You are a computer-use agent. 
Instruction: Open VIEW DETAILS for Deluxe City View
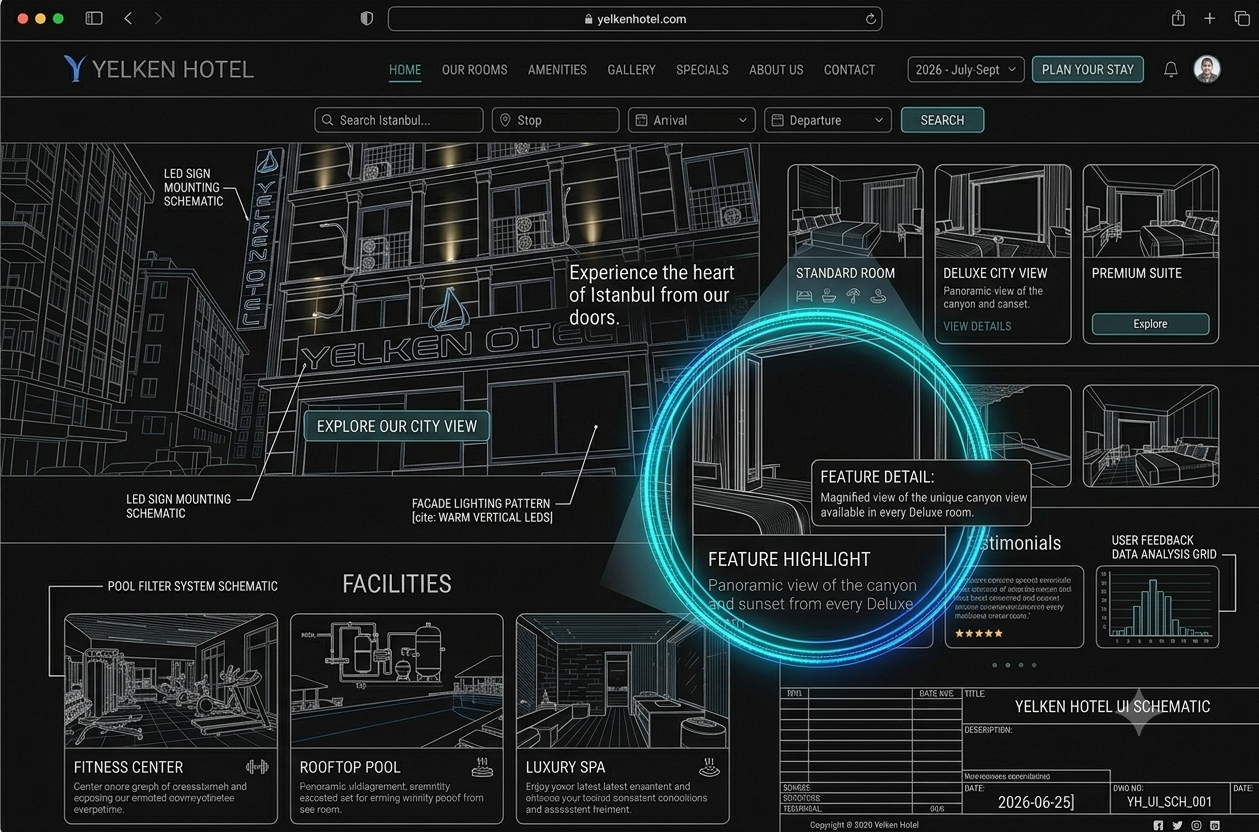click(x=977, y=326)
